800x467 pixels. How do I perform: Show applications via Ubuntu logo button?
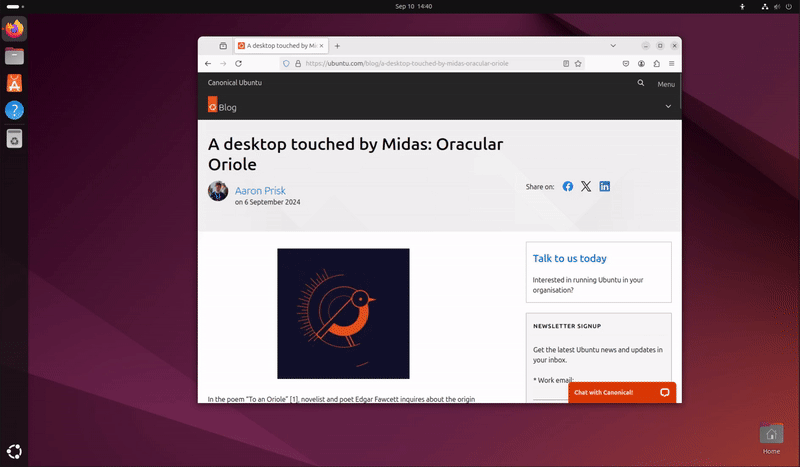14,451
